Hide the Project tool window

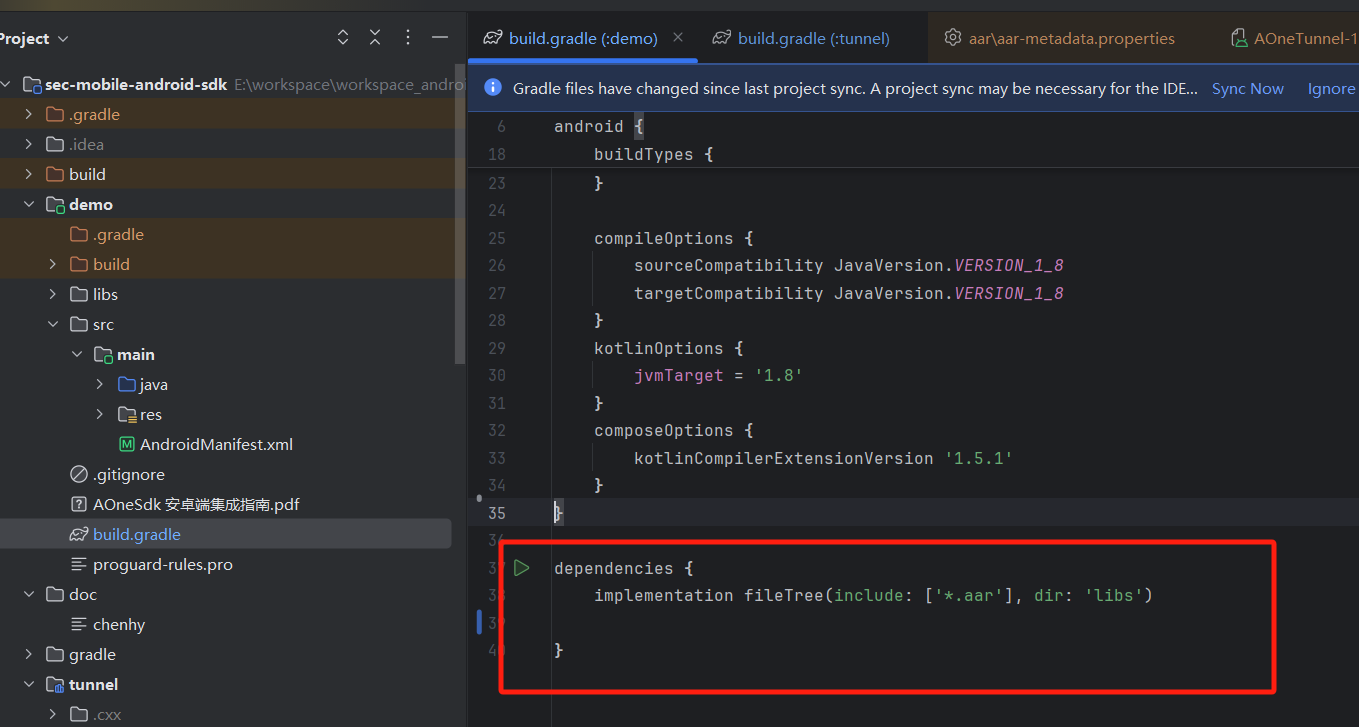click(439, 38)
